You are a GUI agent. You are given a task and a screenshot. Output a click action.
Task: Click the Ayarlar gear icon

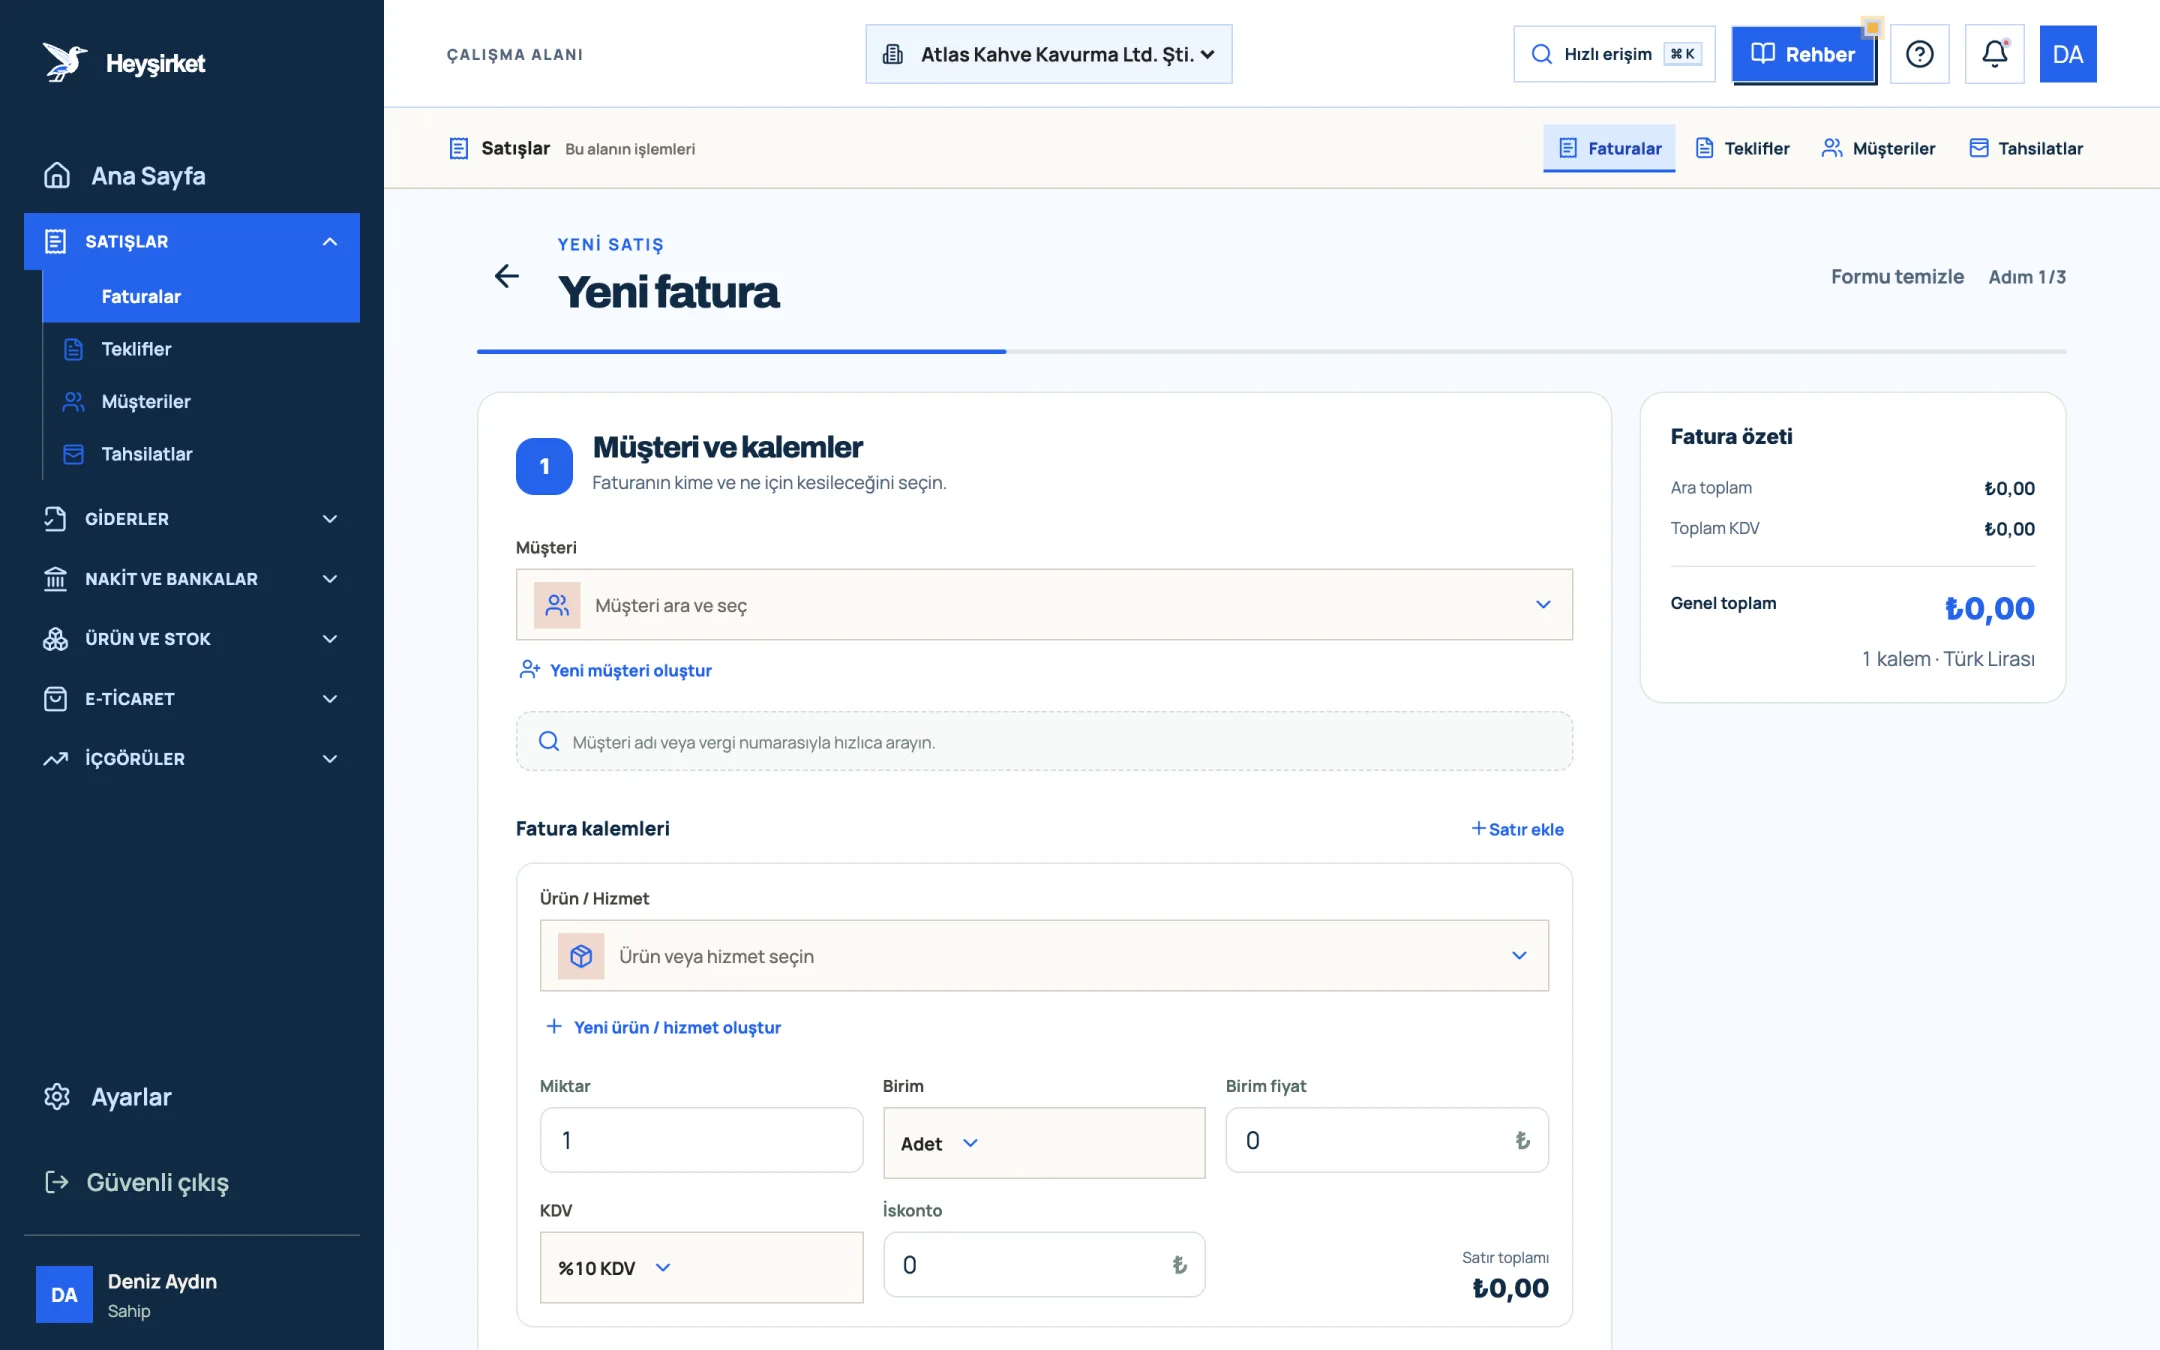[x=57, y=1097]
